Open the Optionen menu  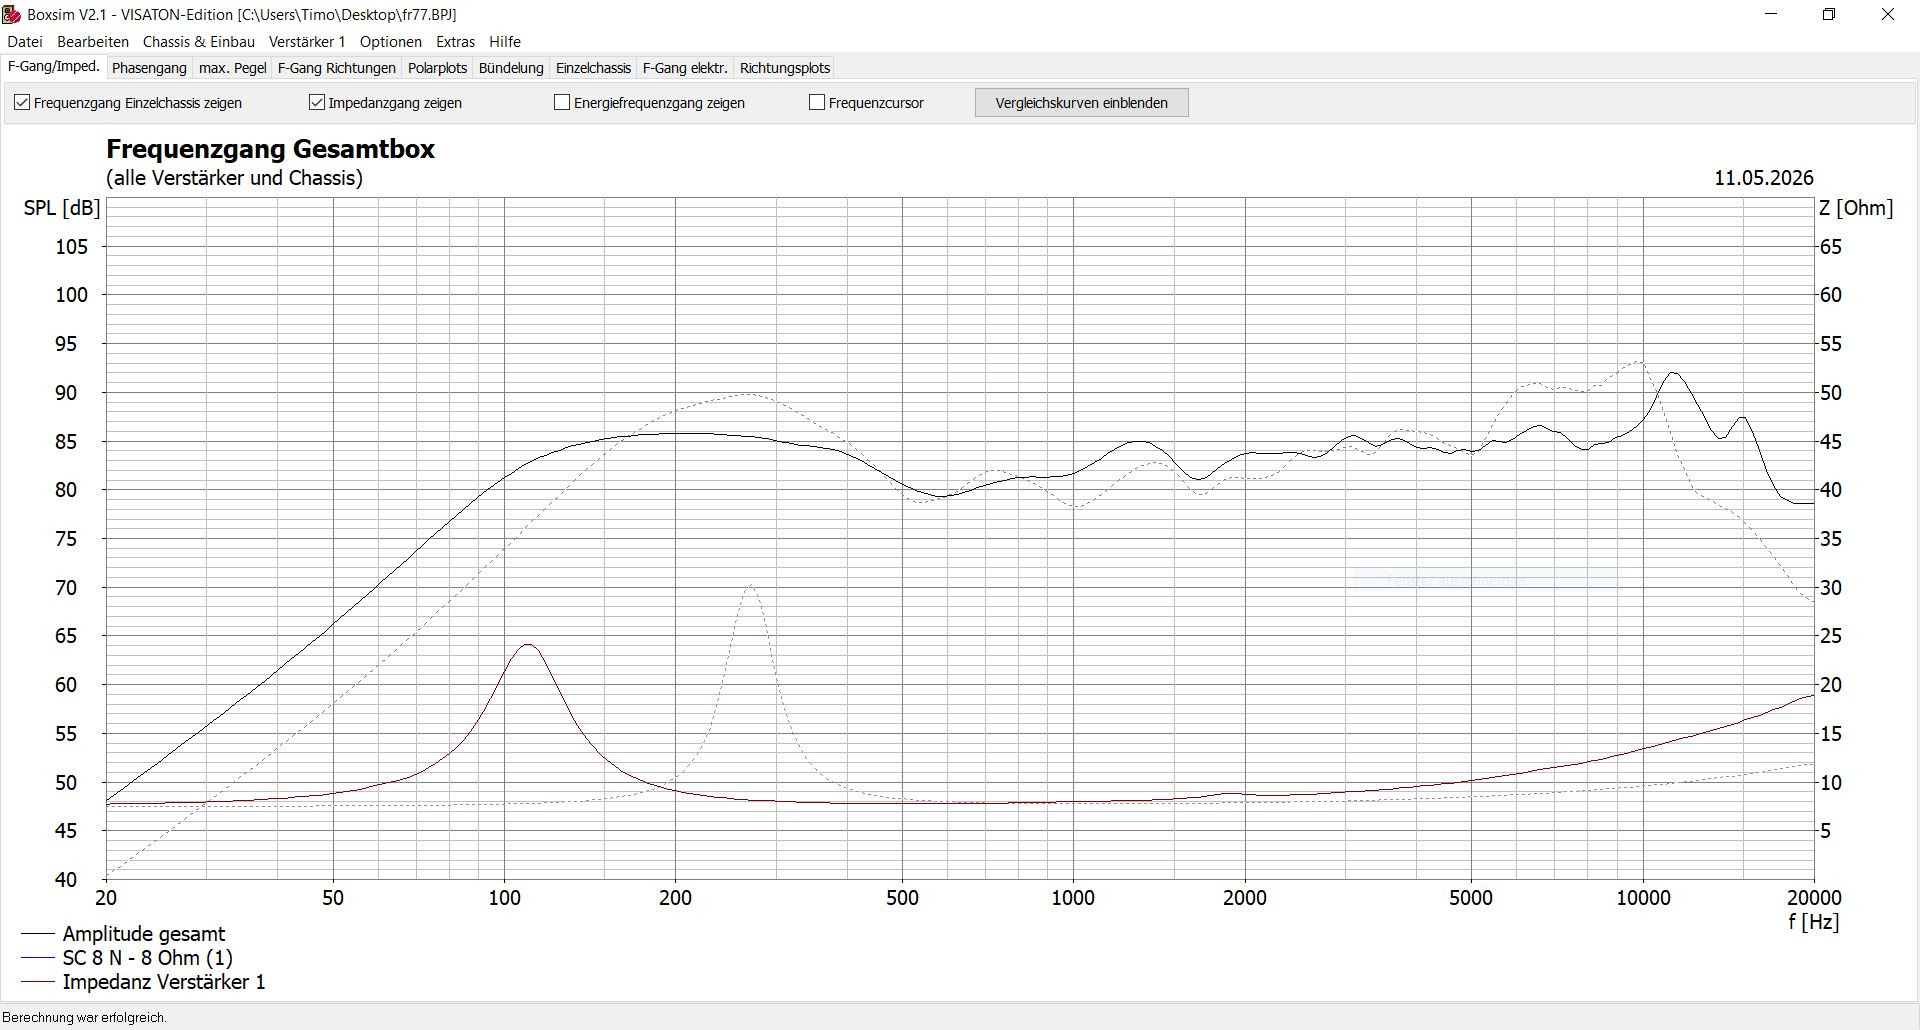(391, 42)
